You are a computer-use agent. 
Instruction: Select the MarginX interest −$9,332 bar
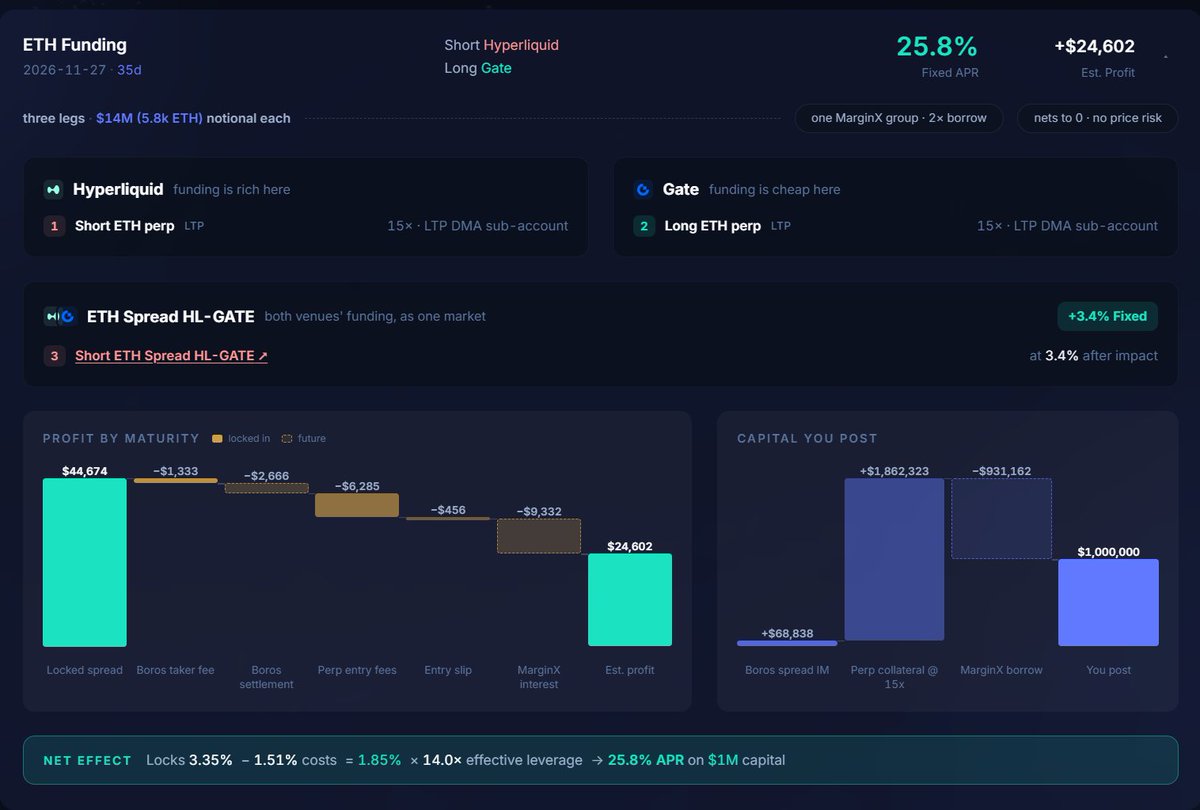point(539,536)
